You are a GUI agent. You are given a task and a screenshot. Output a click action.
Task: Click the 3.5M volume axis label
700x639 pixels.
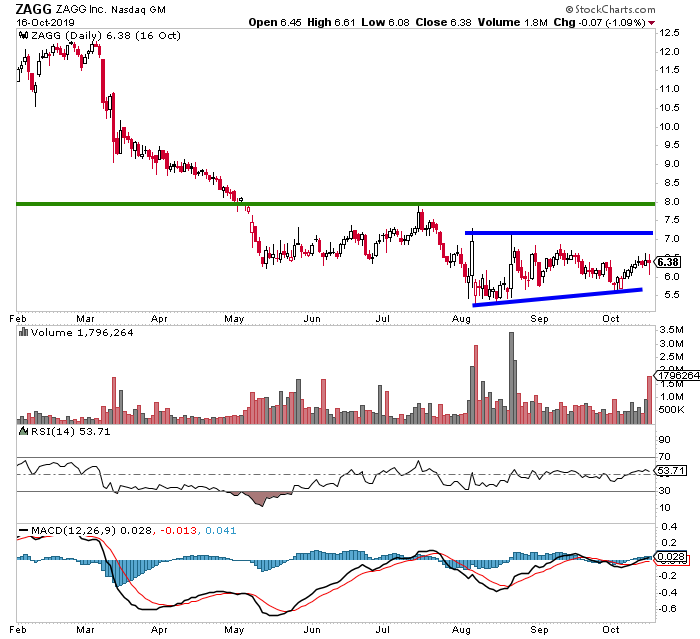point(672,330)
